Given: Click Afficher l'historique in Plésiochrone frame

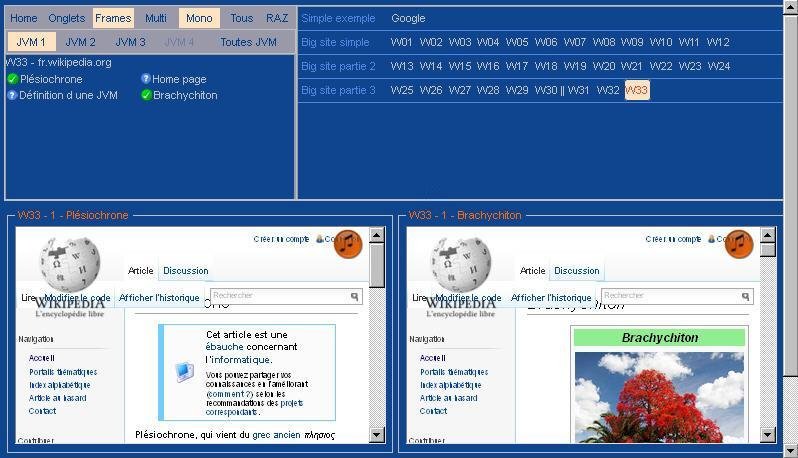Looking at the screenshot, I should (159, 298).
